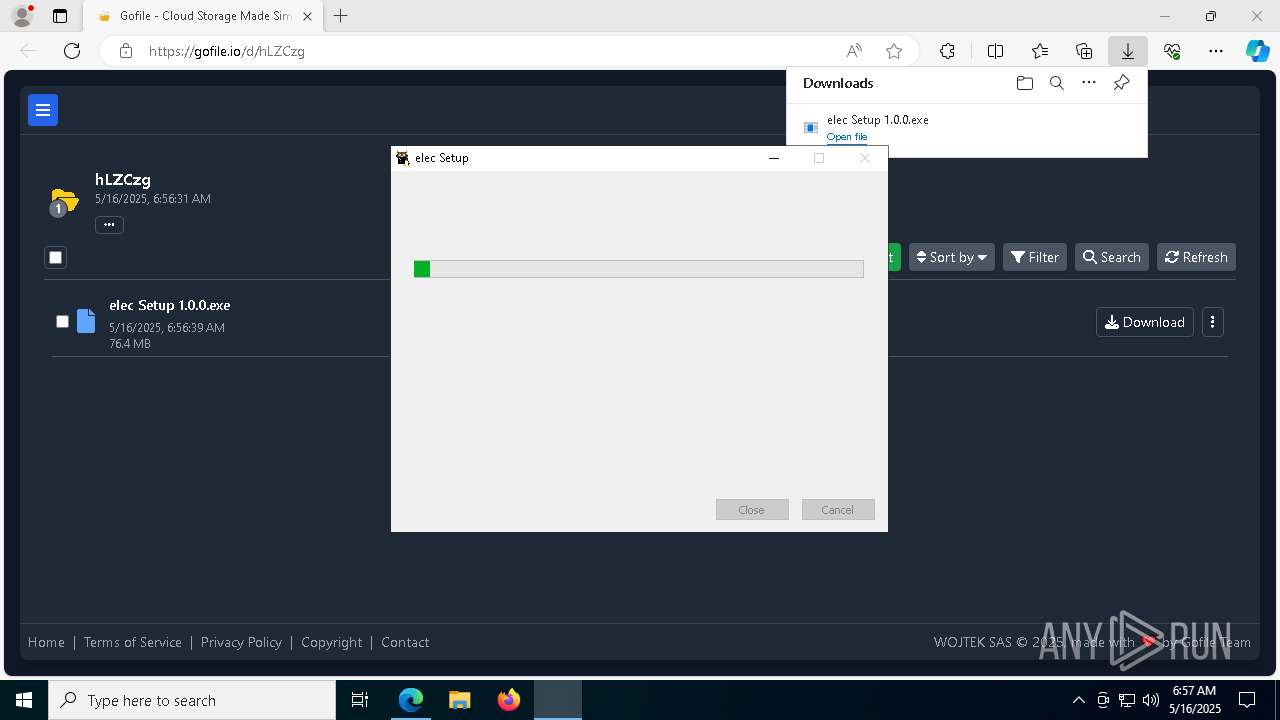Open Edge Settings and more menu
The width and height of the screenshot is (1280, 720).
click(x=1216, y=51)
